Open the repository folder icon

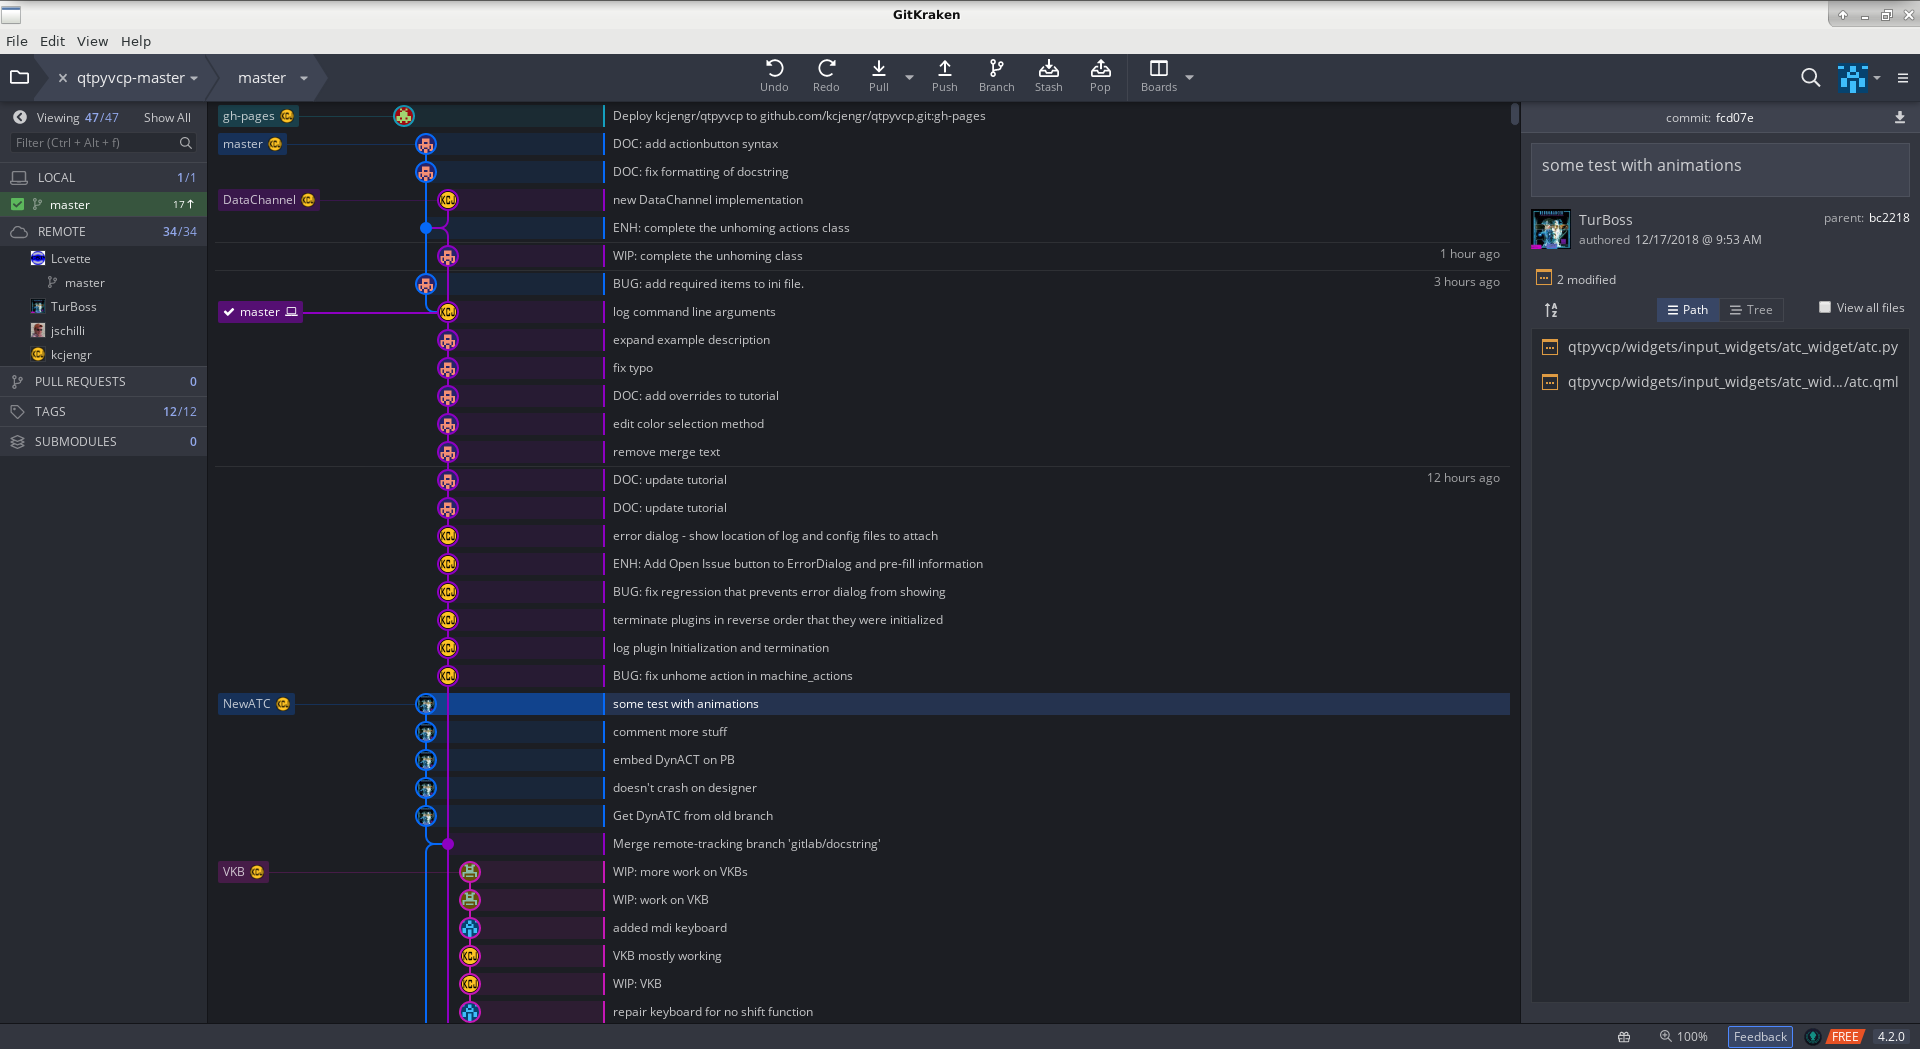click(x=19, y=77)
